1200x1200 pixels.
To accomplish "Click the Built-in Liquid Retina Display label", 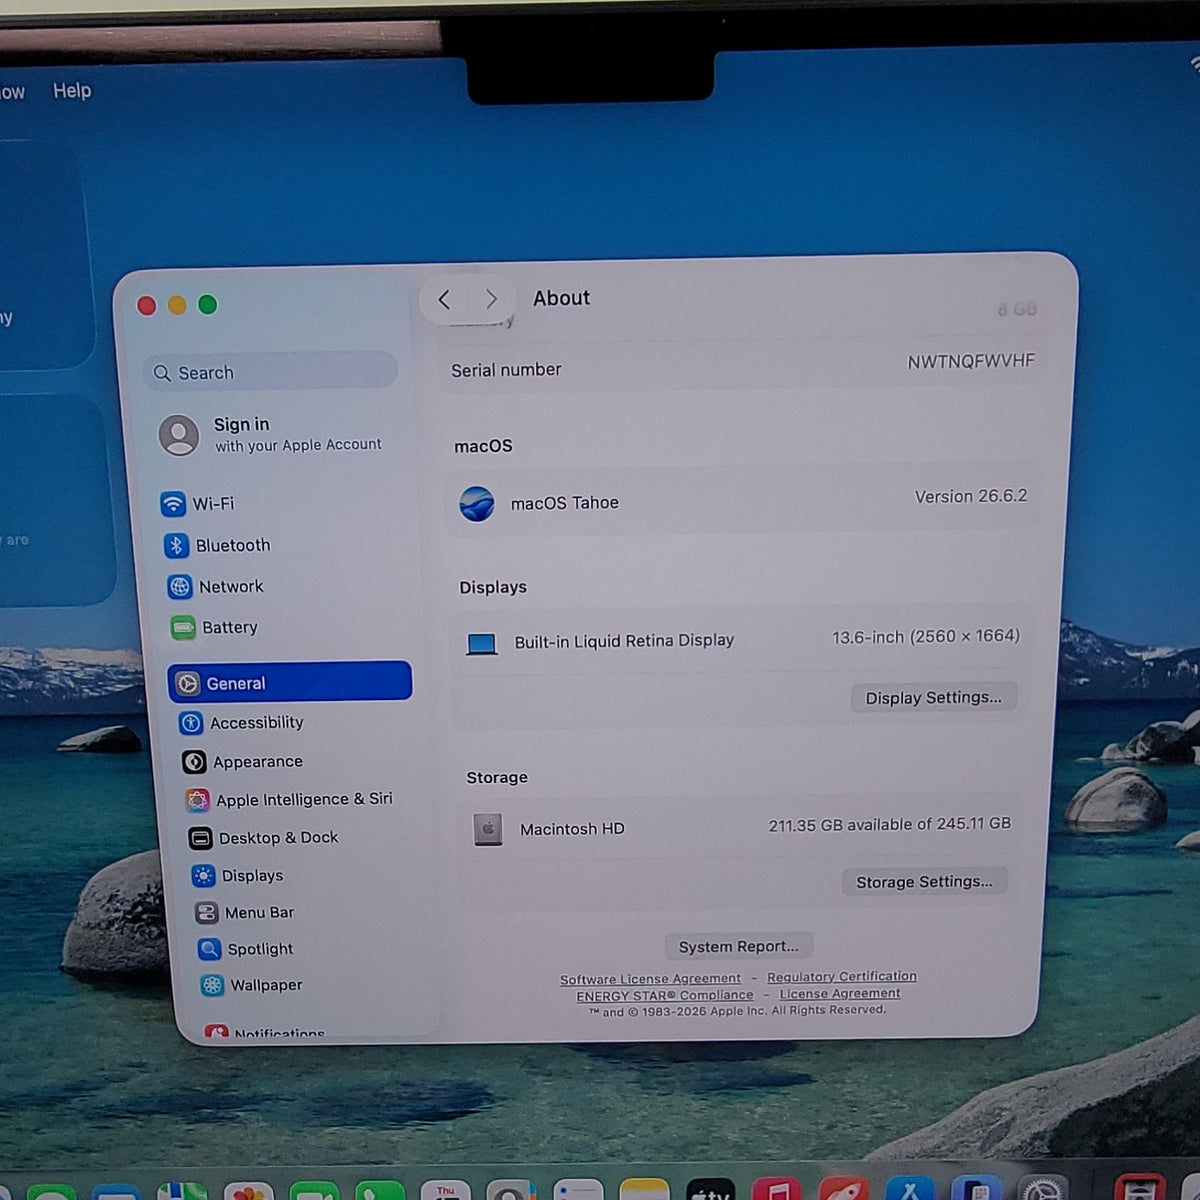I will 624,641.
